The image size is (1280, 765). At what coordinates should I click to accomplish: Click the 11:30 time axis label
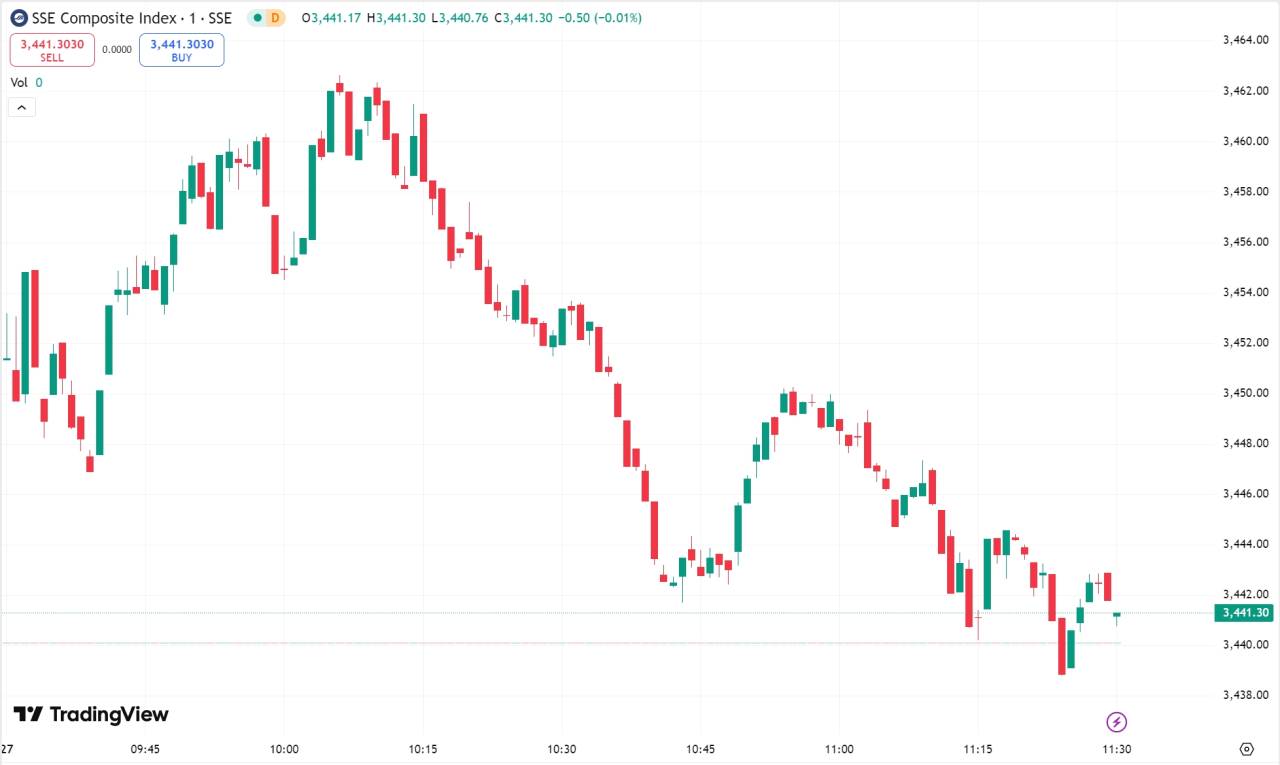(1117, 749)
